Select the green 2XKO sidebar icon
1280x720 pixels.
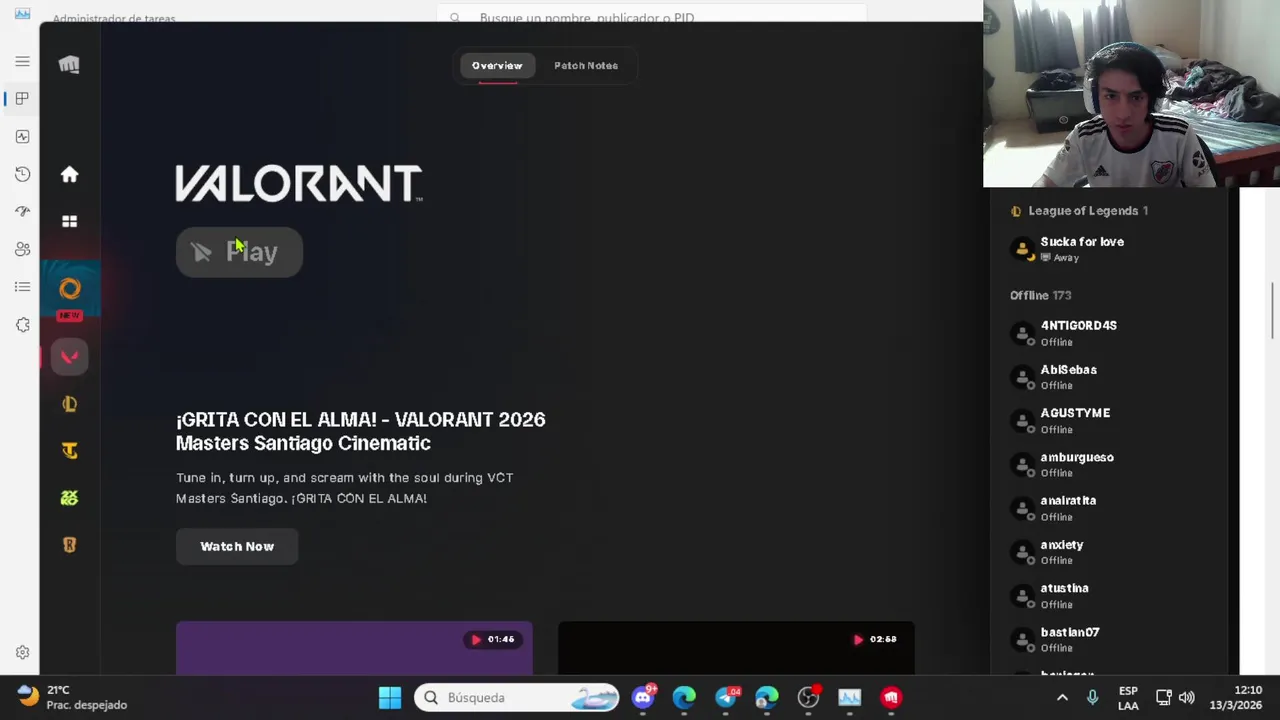[69, 498]
